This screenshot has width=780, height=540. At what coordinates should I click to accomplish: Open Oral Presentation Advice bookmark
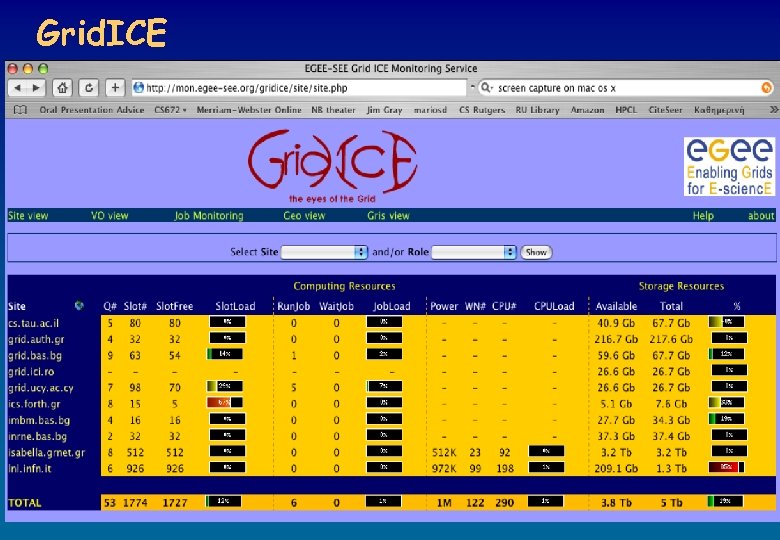(x=92, y=109)
